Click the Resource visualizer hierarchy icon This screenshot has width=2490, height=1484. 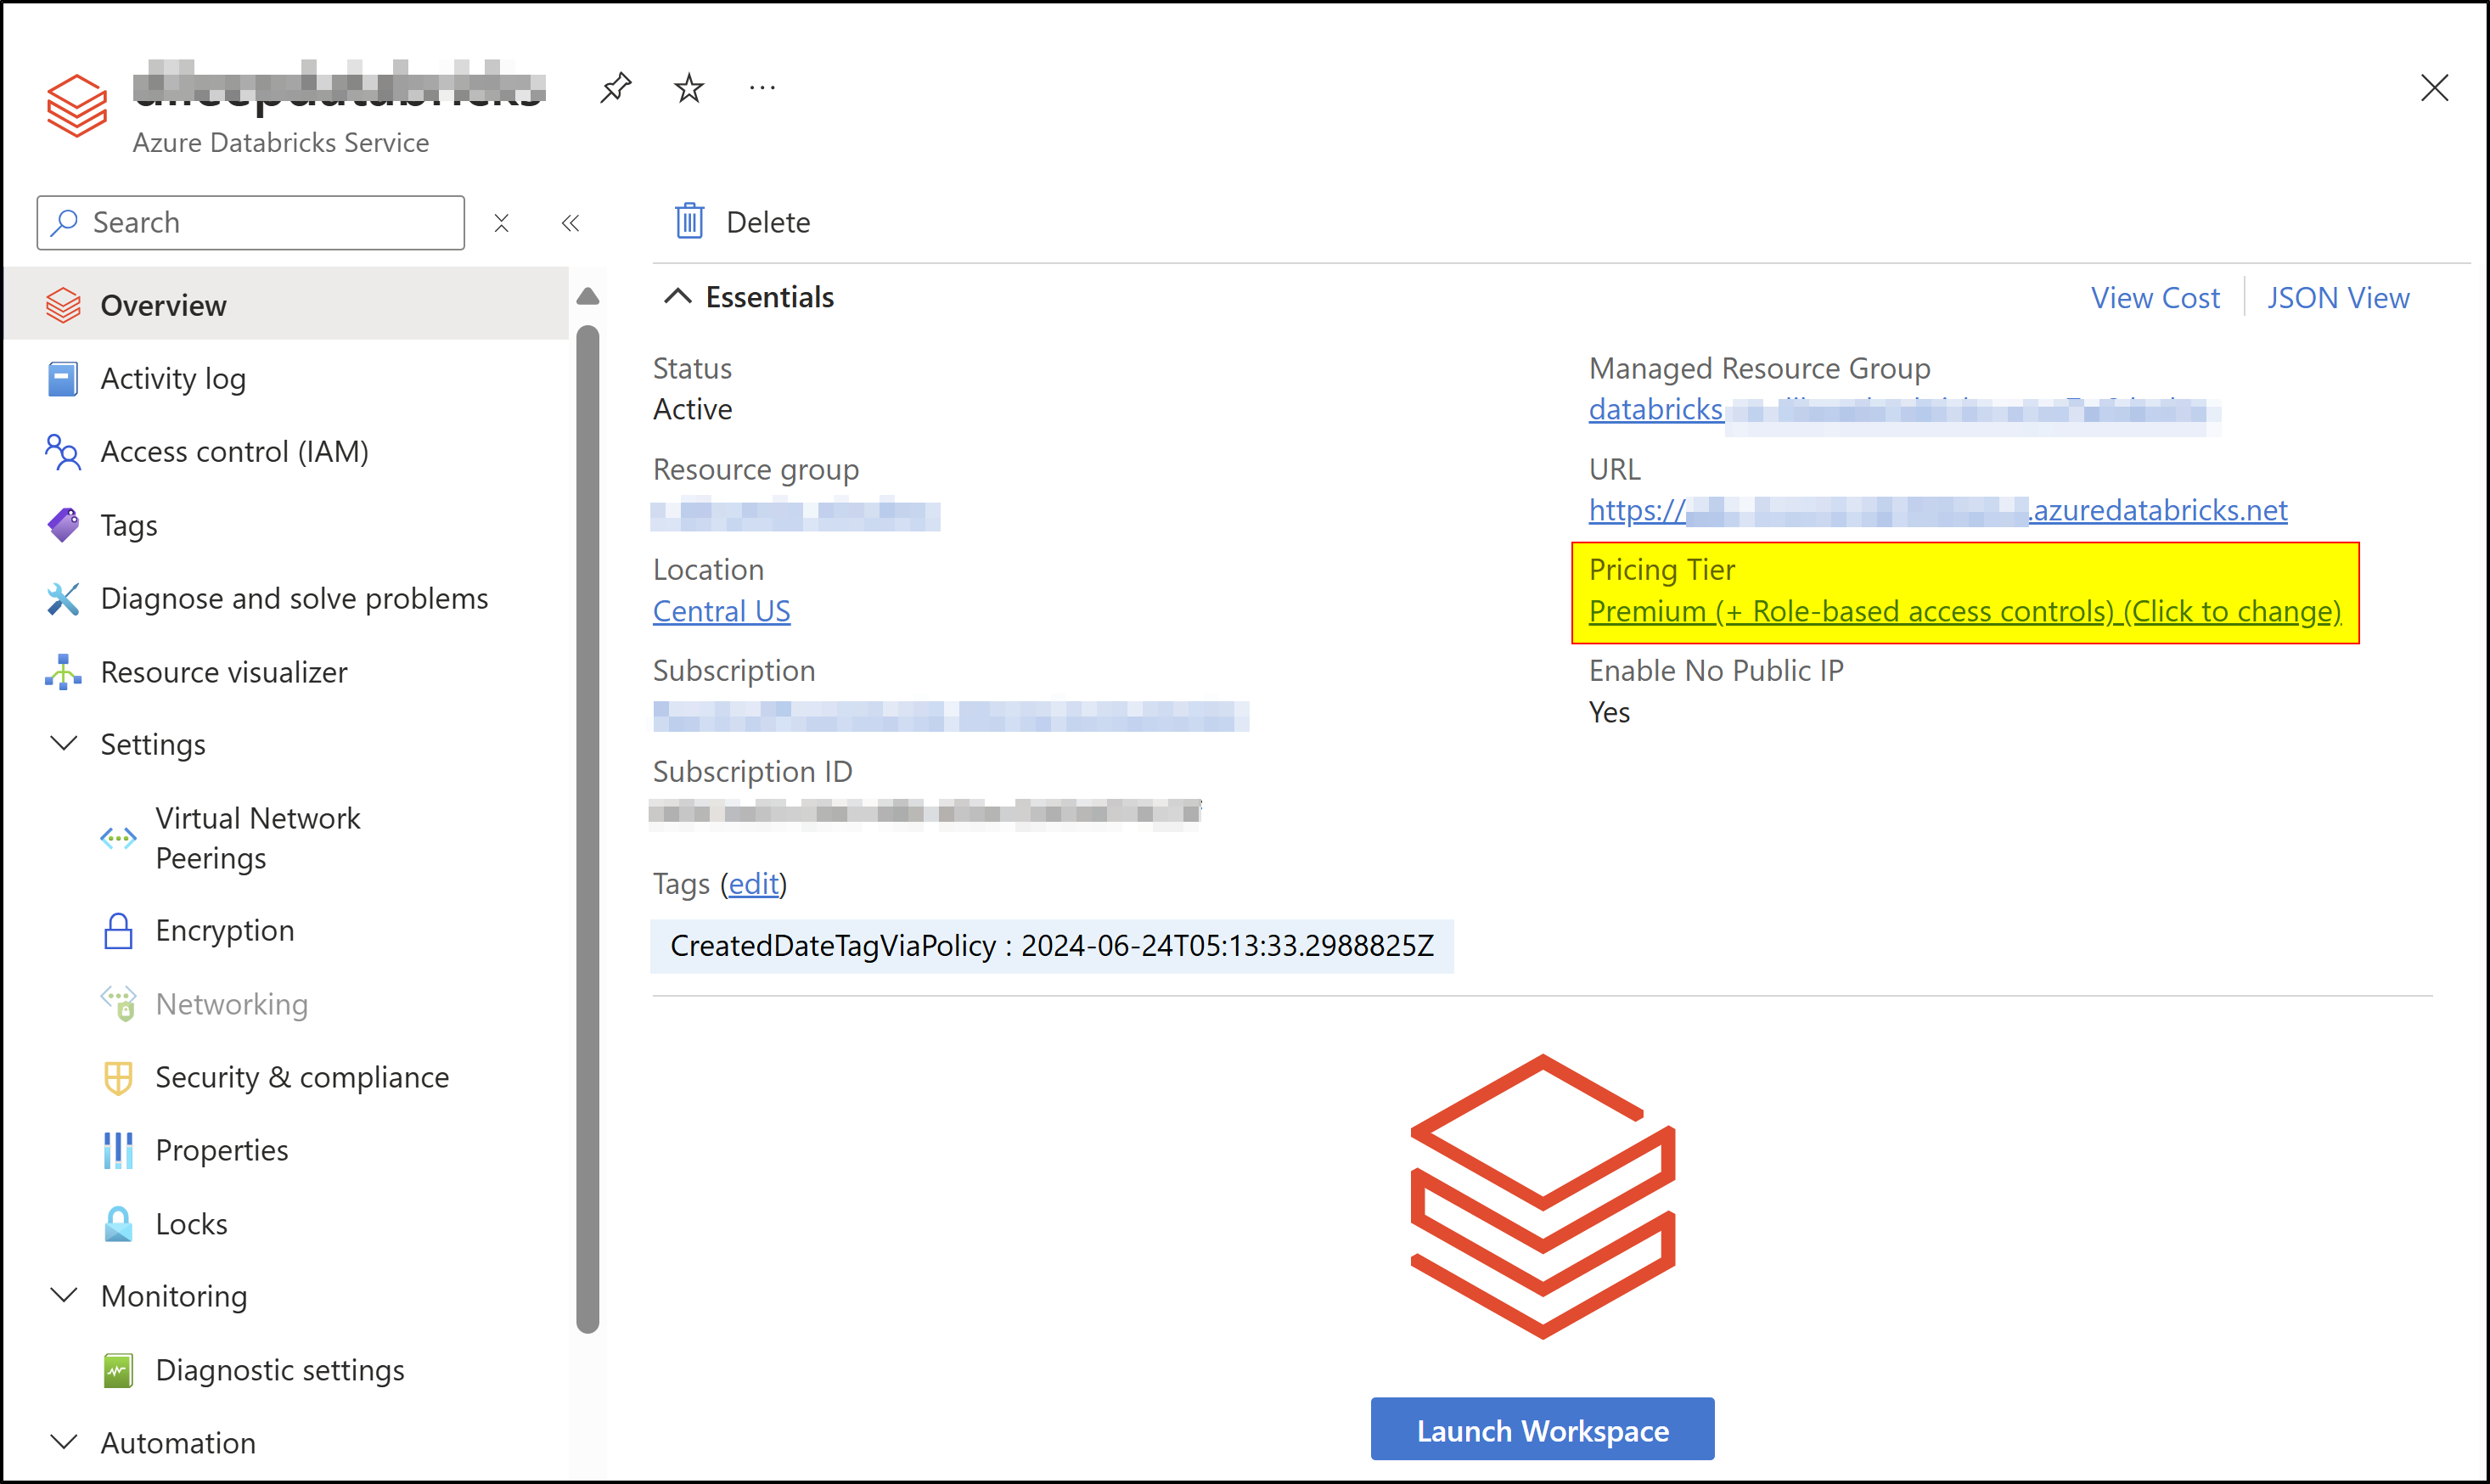pos(63,672)
